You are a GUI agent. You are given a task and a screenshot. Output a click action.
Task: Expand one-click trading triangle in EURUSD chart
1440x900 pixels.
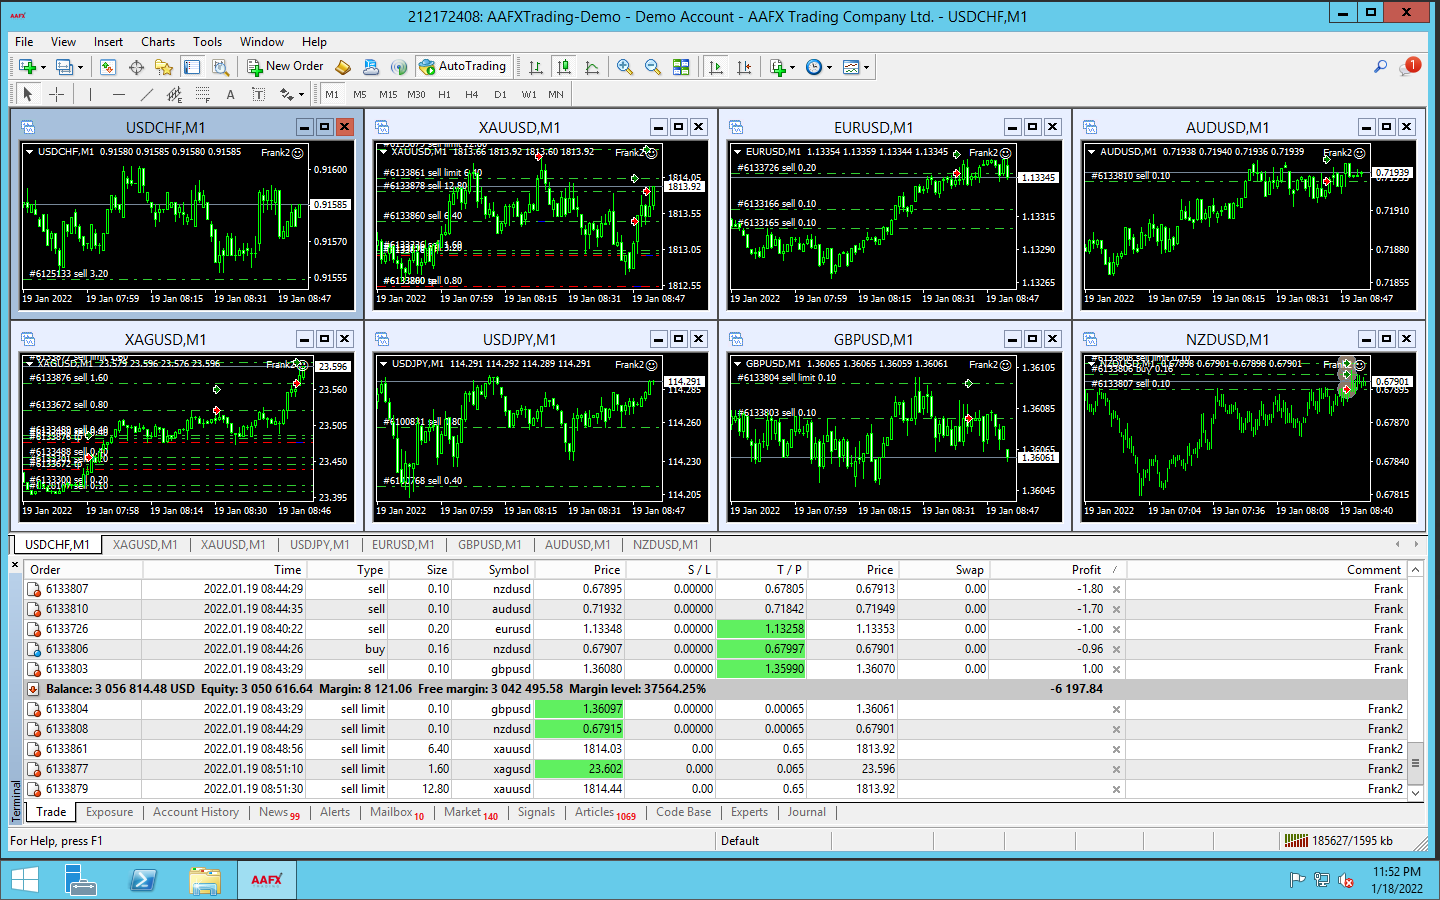(x=738, y=152)
